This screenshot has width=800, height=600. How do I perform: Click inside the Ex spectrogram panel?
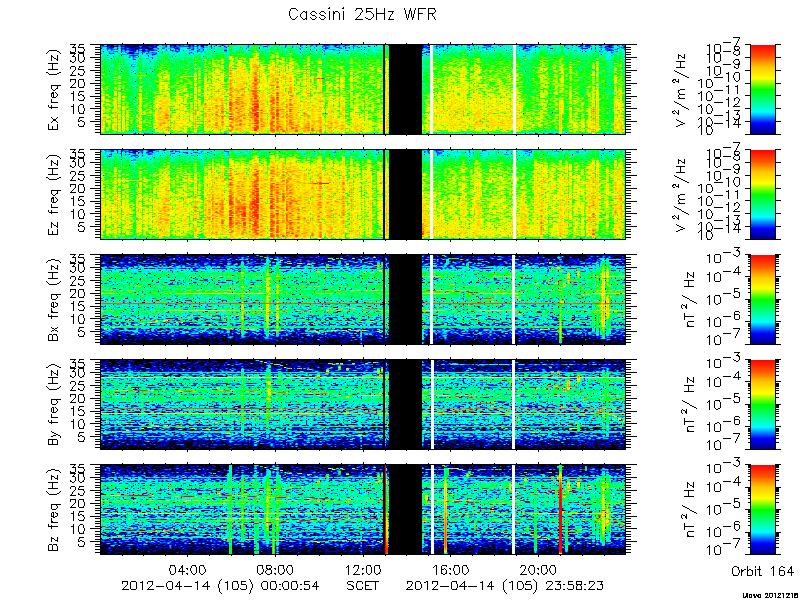[x=363, y=89]
